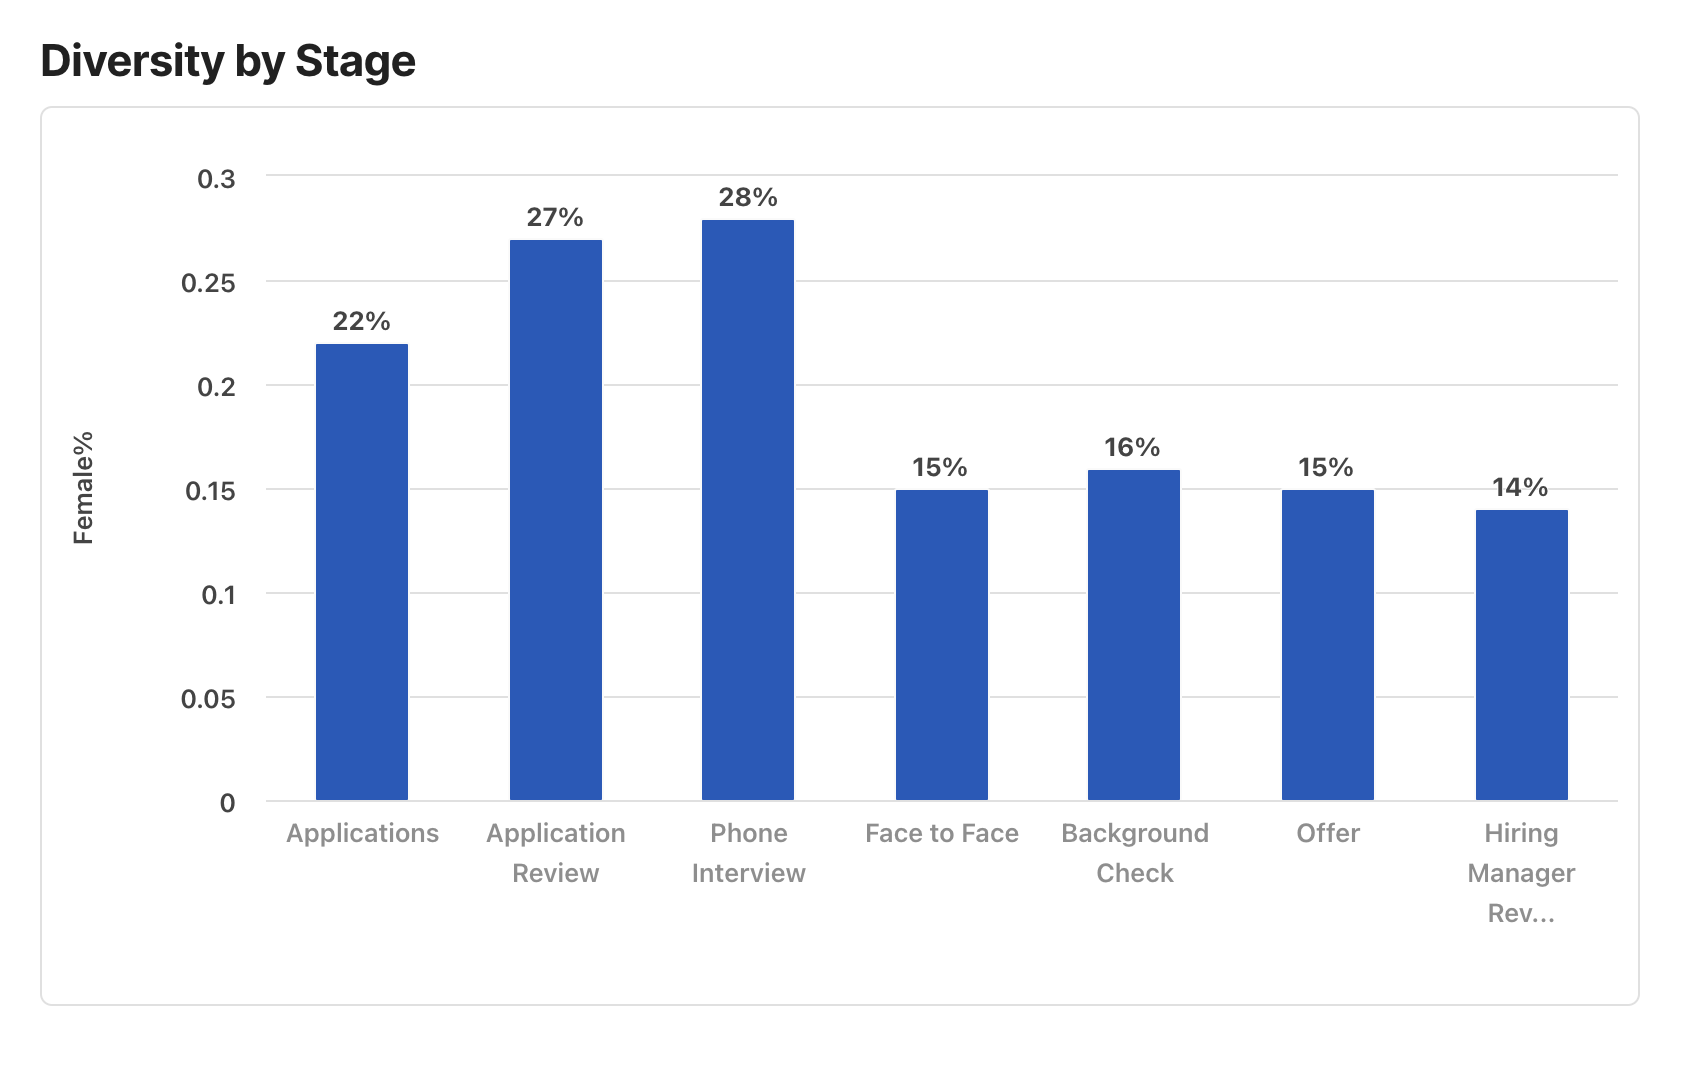This screenshot has width=1686, height=1074.
Task: Select the Hiring Manager Review bar
Action: 1521,655
